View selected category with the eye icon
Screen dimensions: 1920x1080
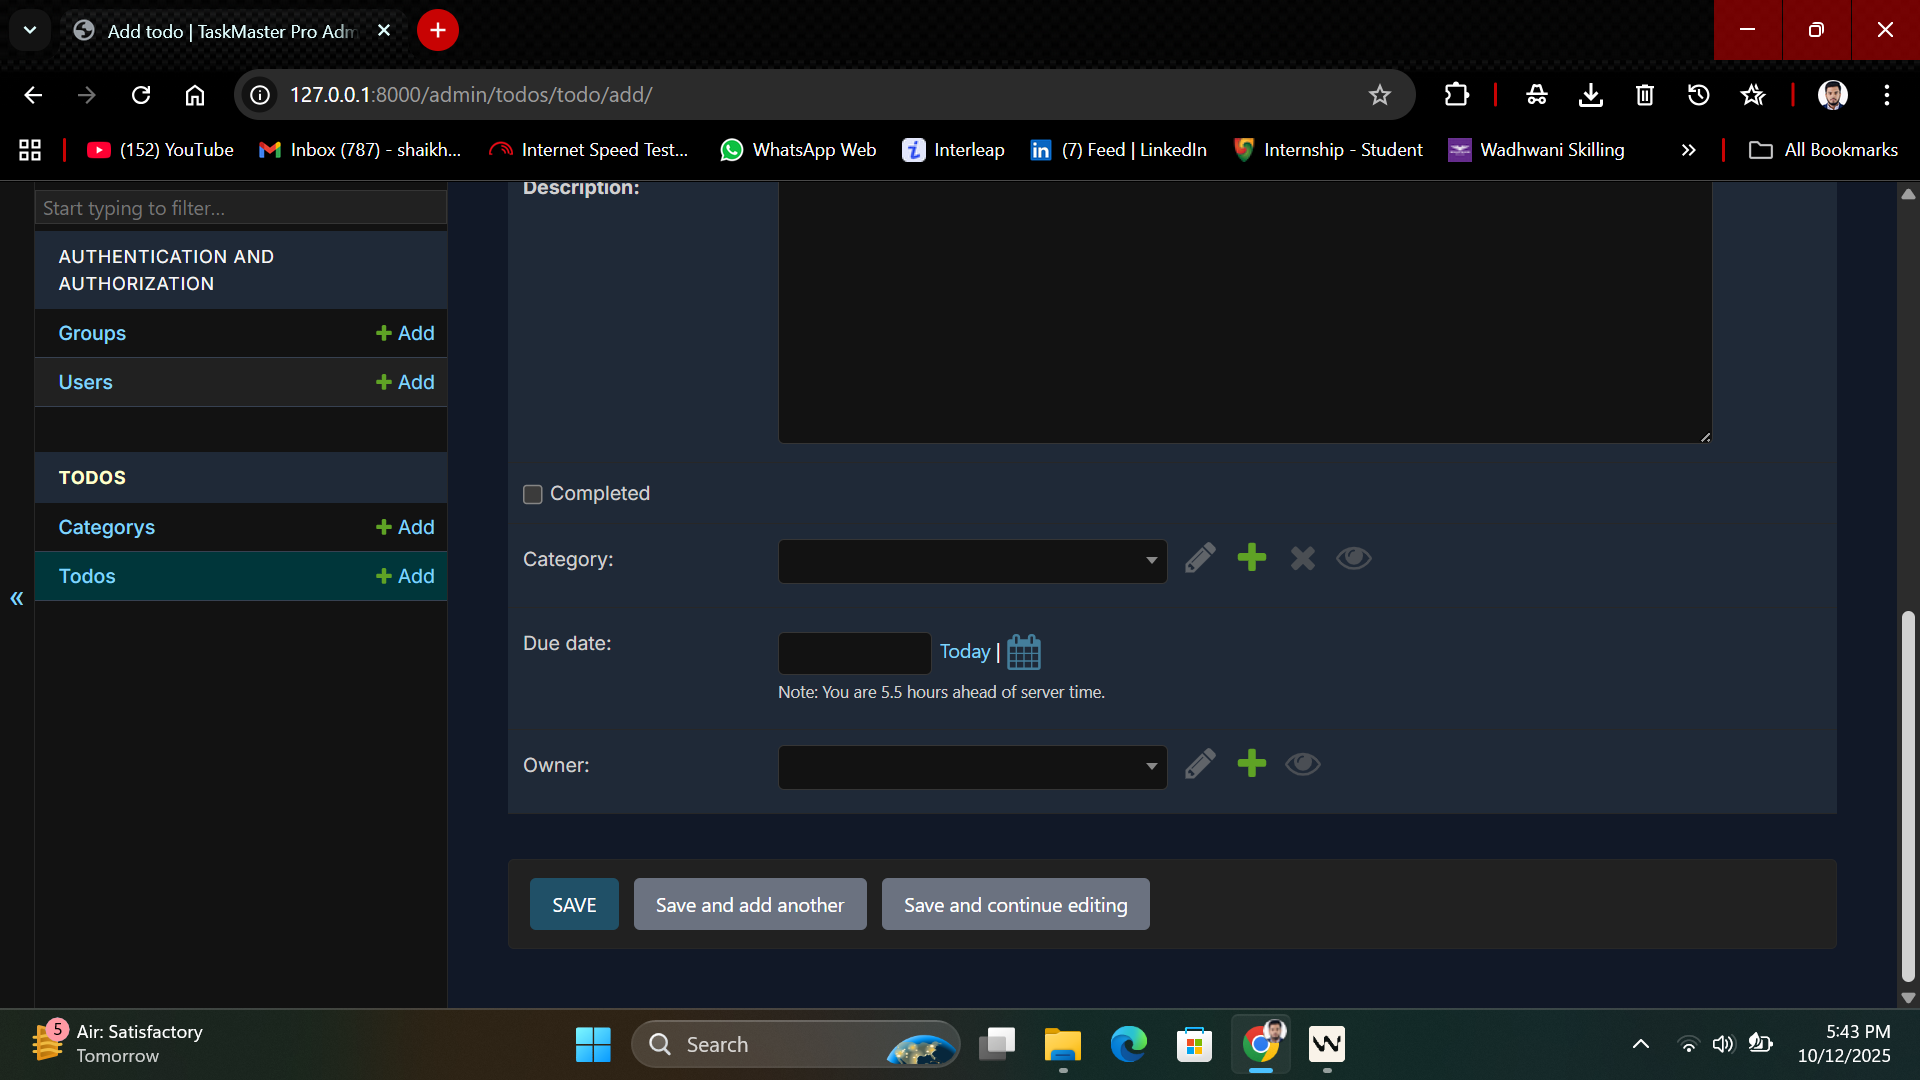1354,558
